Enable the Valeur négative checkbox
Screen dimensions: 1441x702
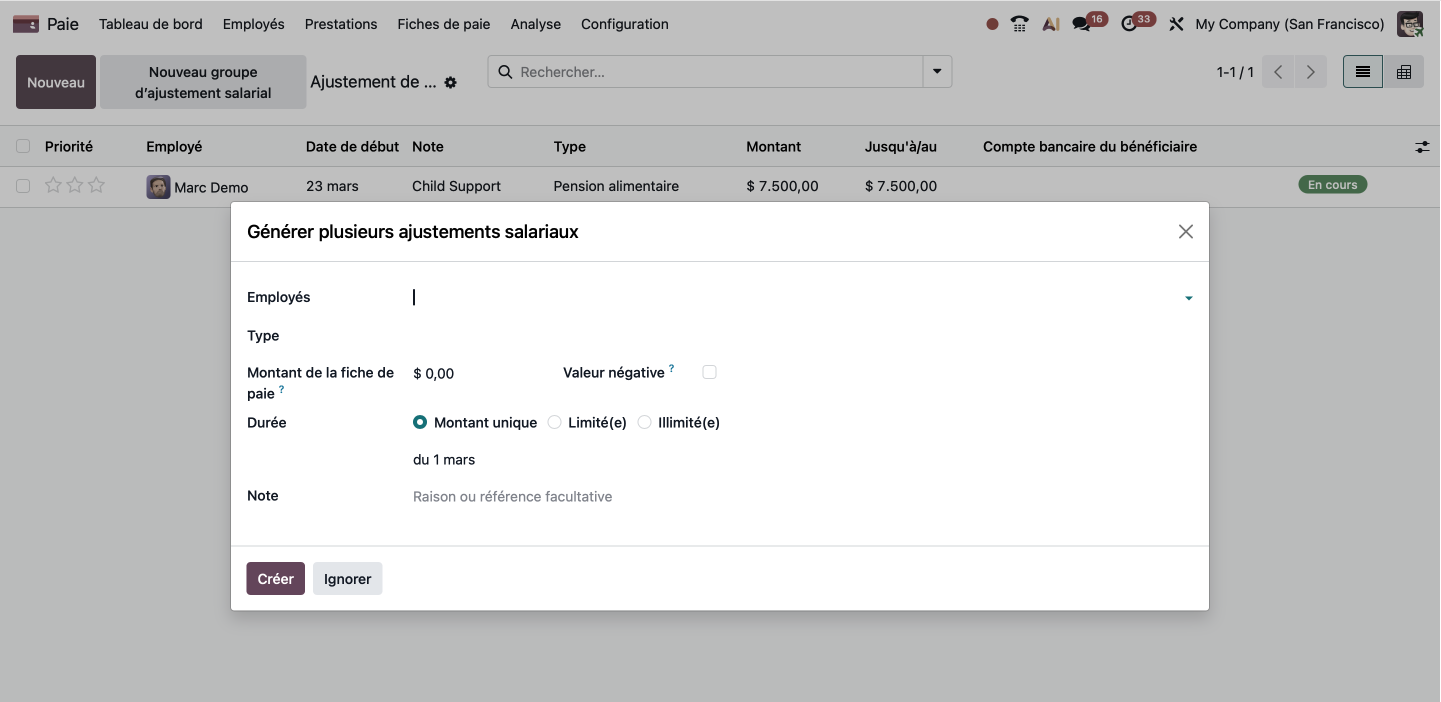point(709,372)
